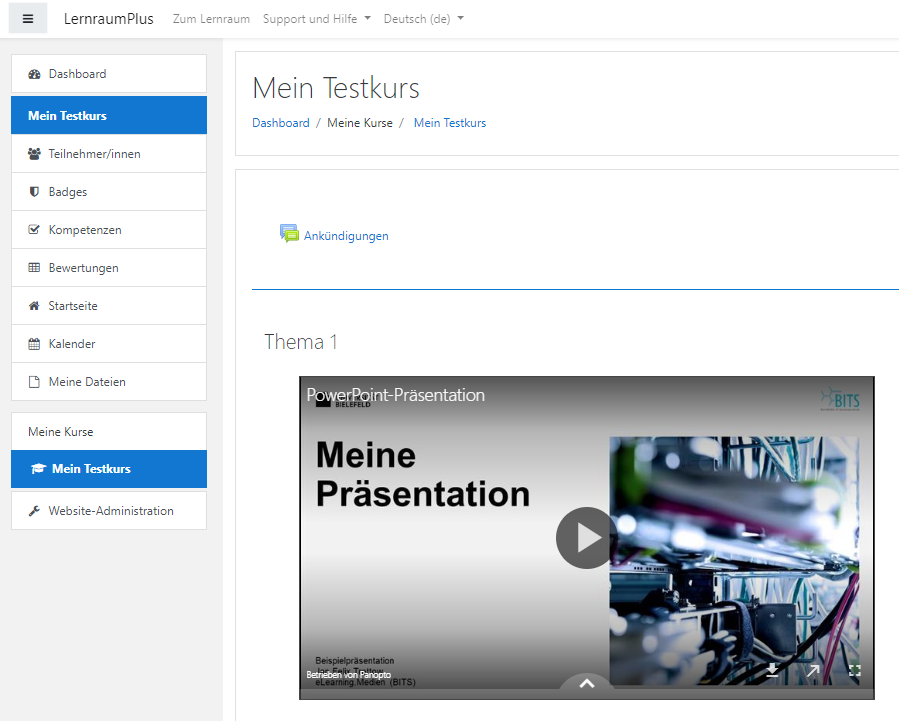Open the Support und Hilfe dropdown
This screenshot has width=899, height=721.
316,19
